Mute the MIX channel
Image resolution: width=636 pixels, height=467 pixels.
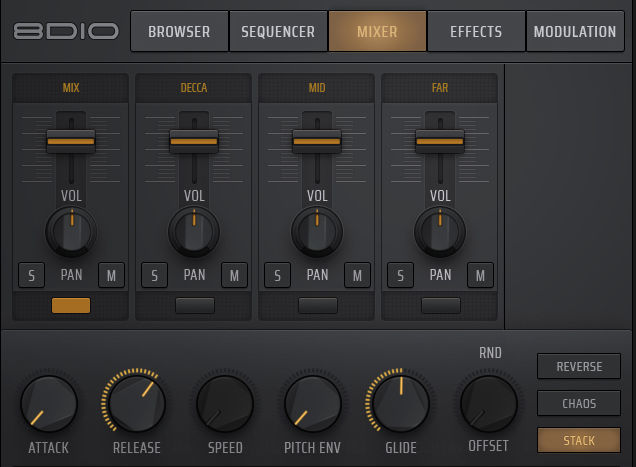(x=111, y=275)
